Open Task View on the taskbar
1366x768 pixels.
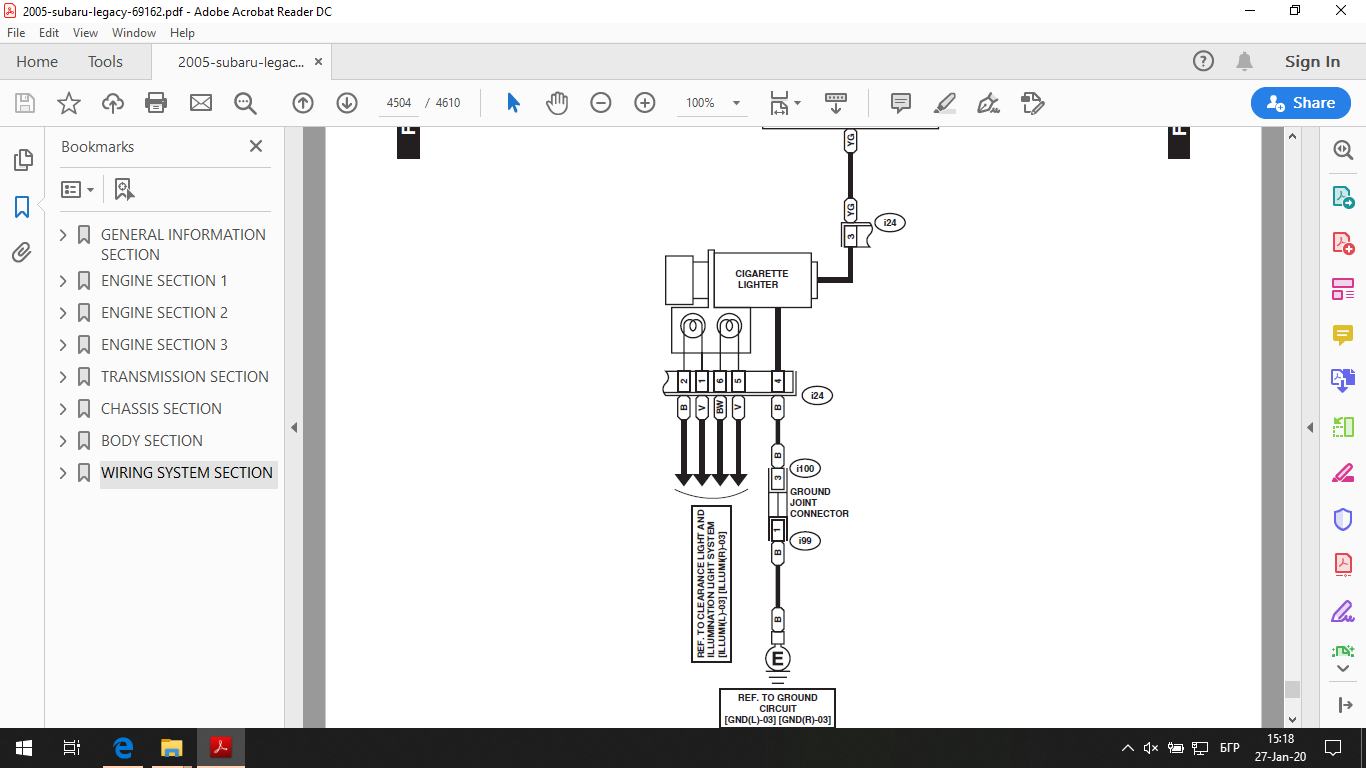[x=72, y=748]
